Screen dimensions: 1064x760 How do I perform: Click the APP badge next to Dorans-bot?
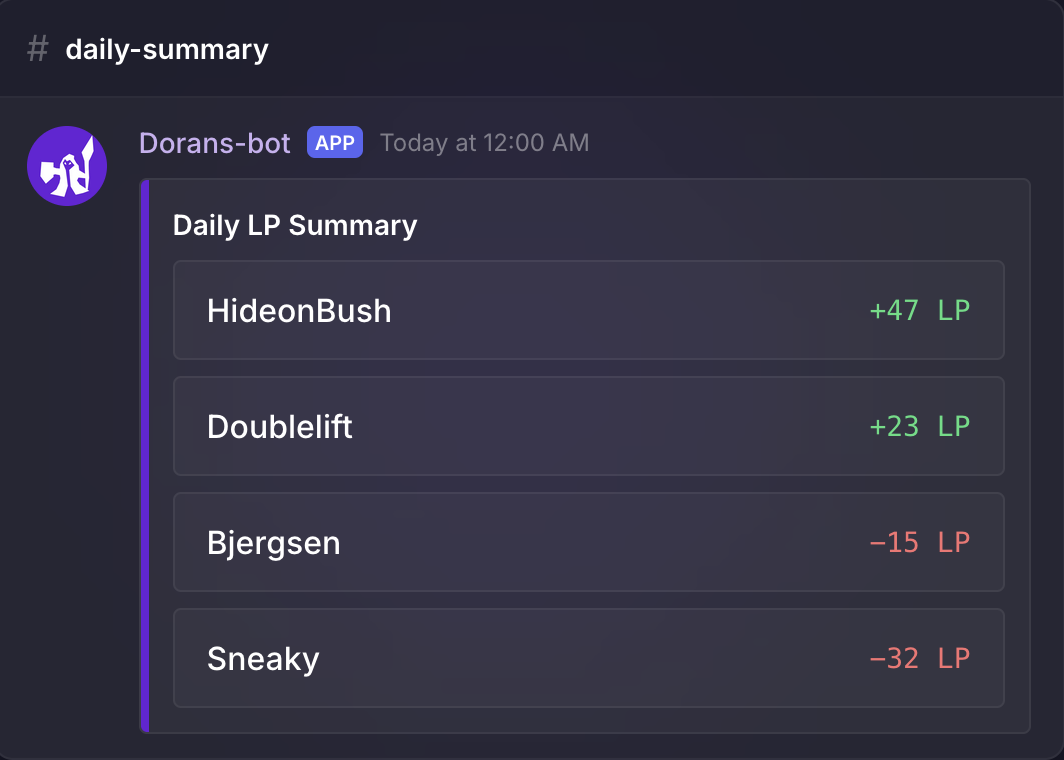(335, 143)
